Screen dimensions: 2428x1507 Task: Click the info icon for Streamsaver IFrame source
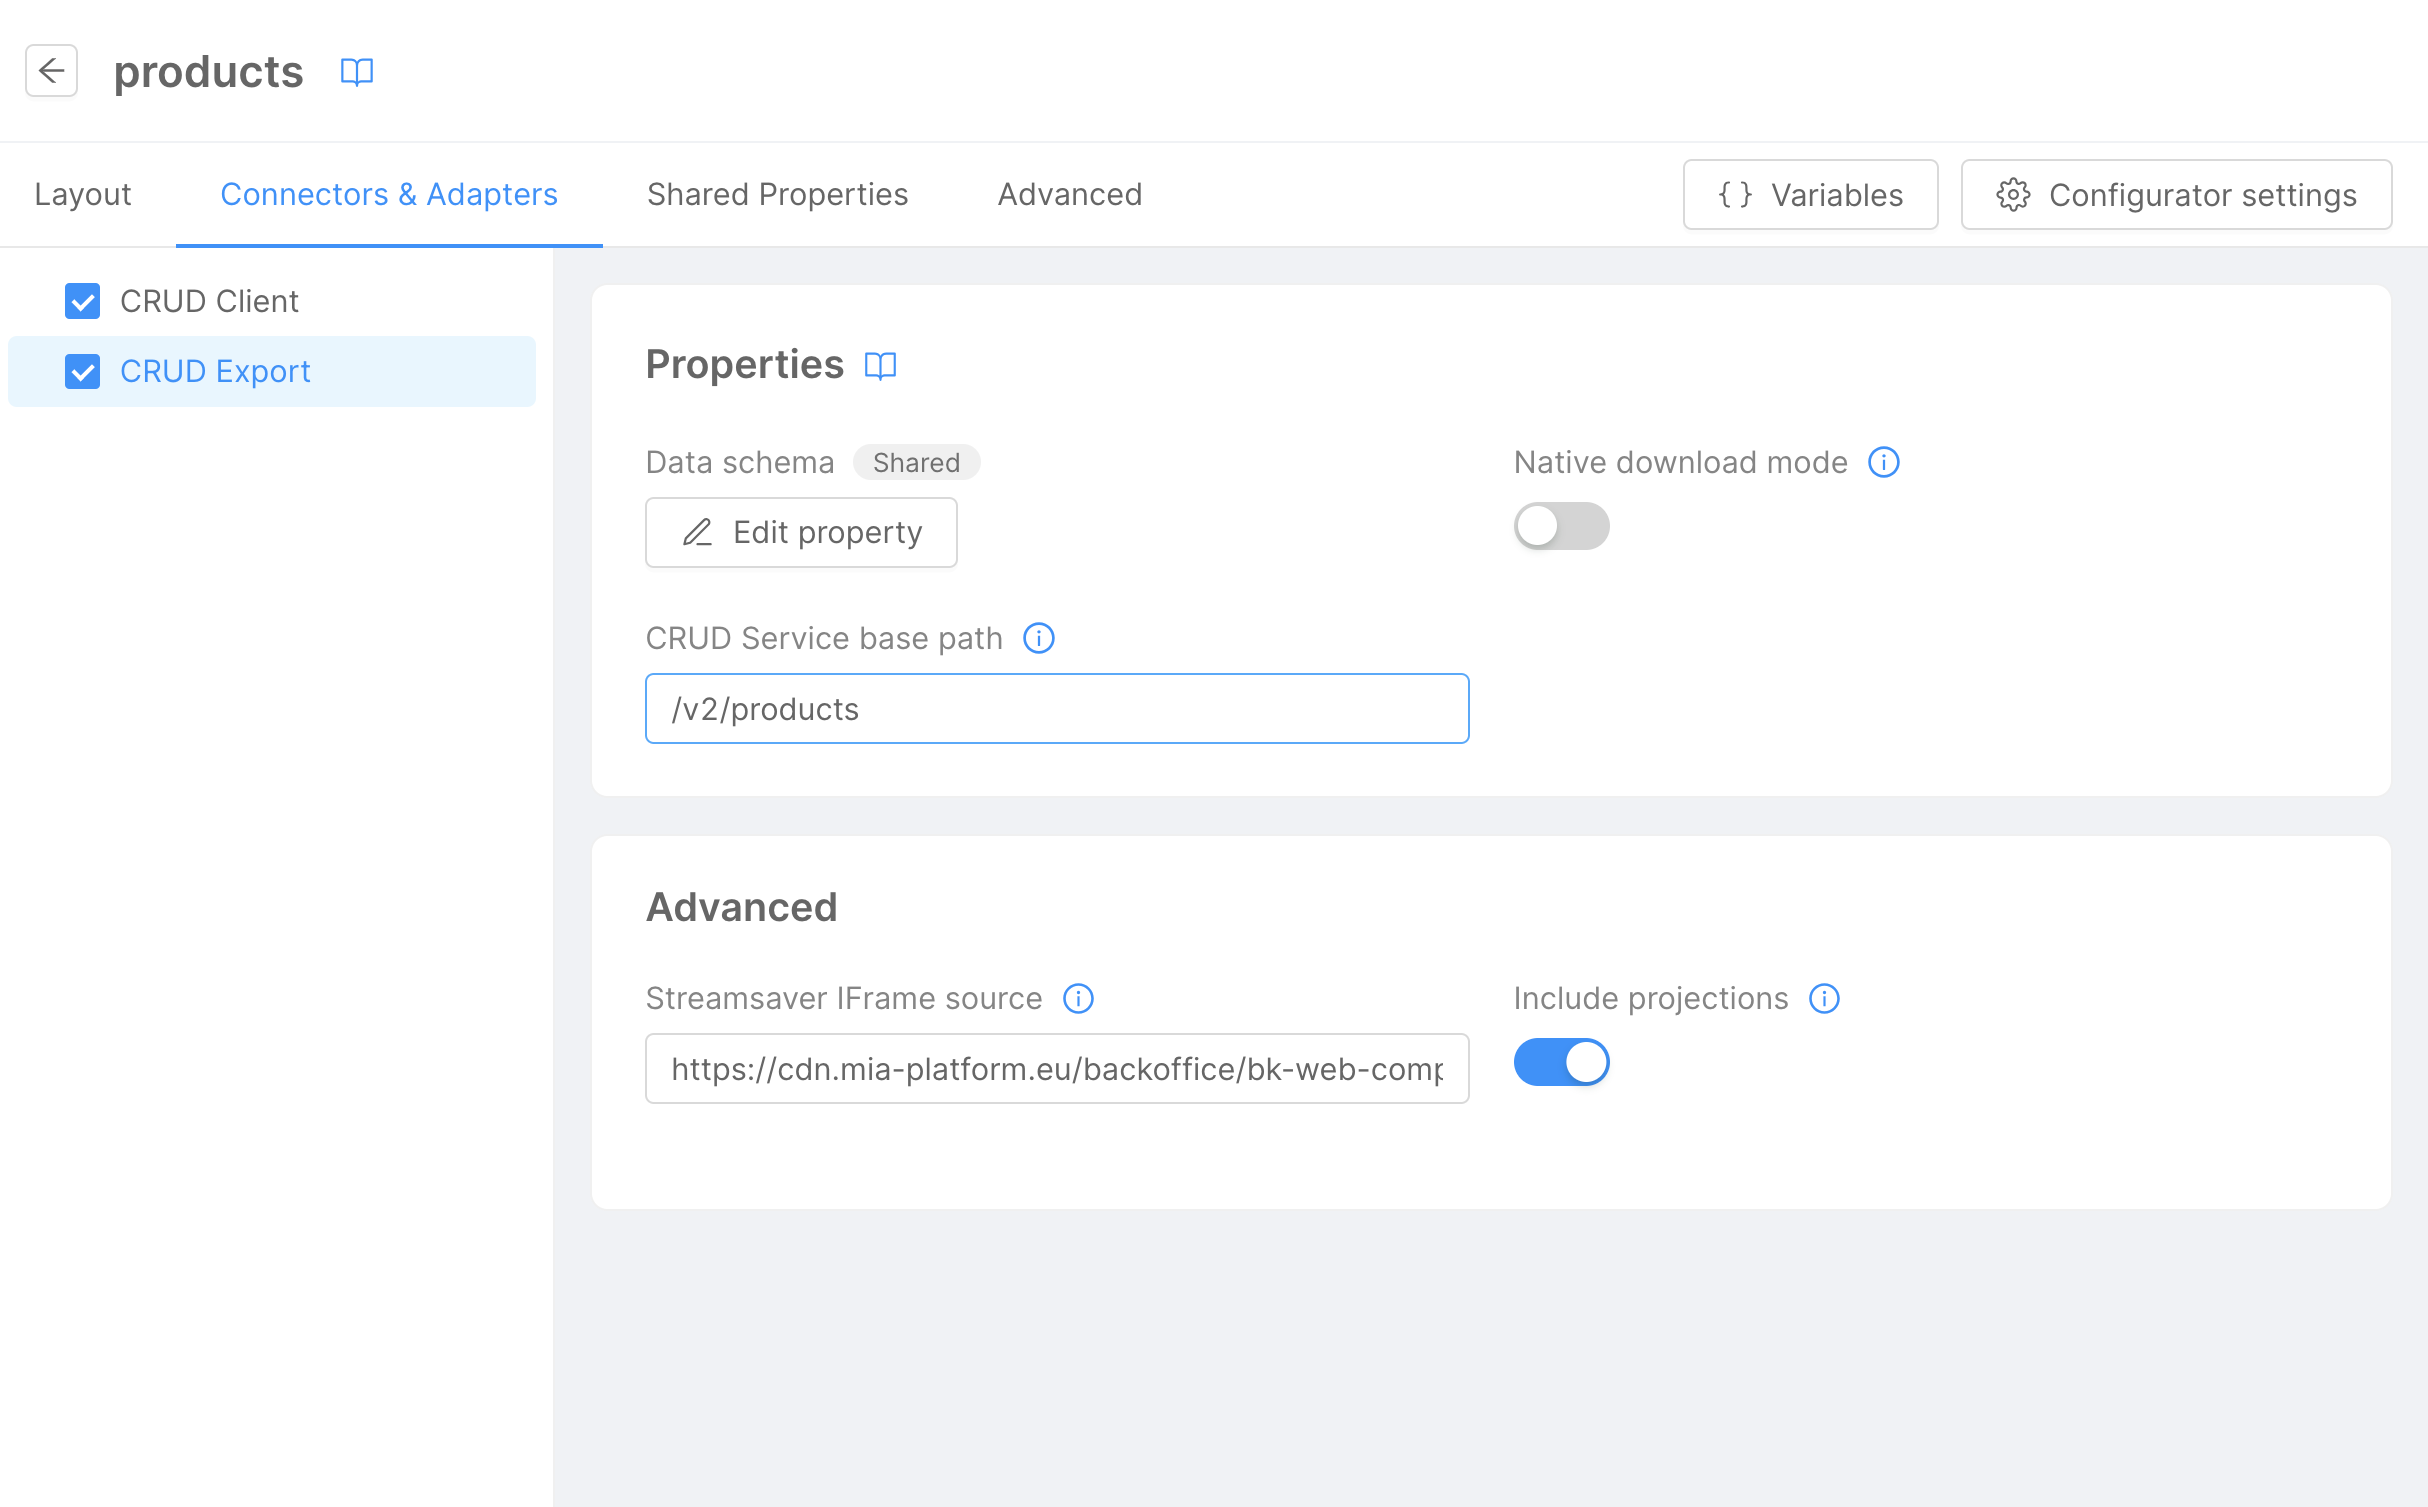[1078, 998]
